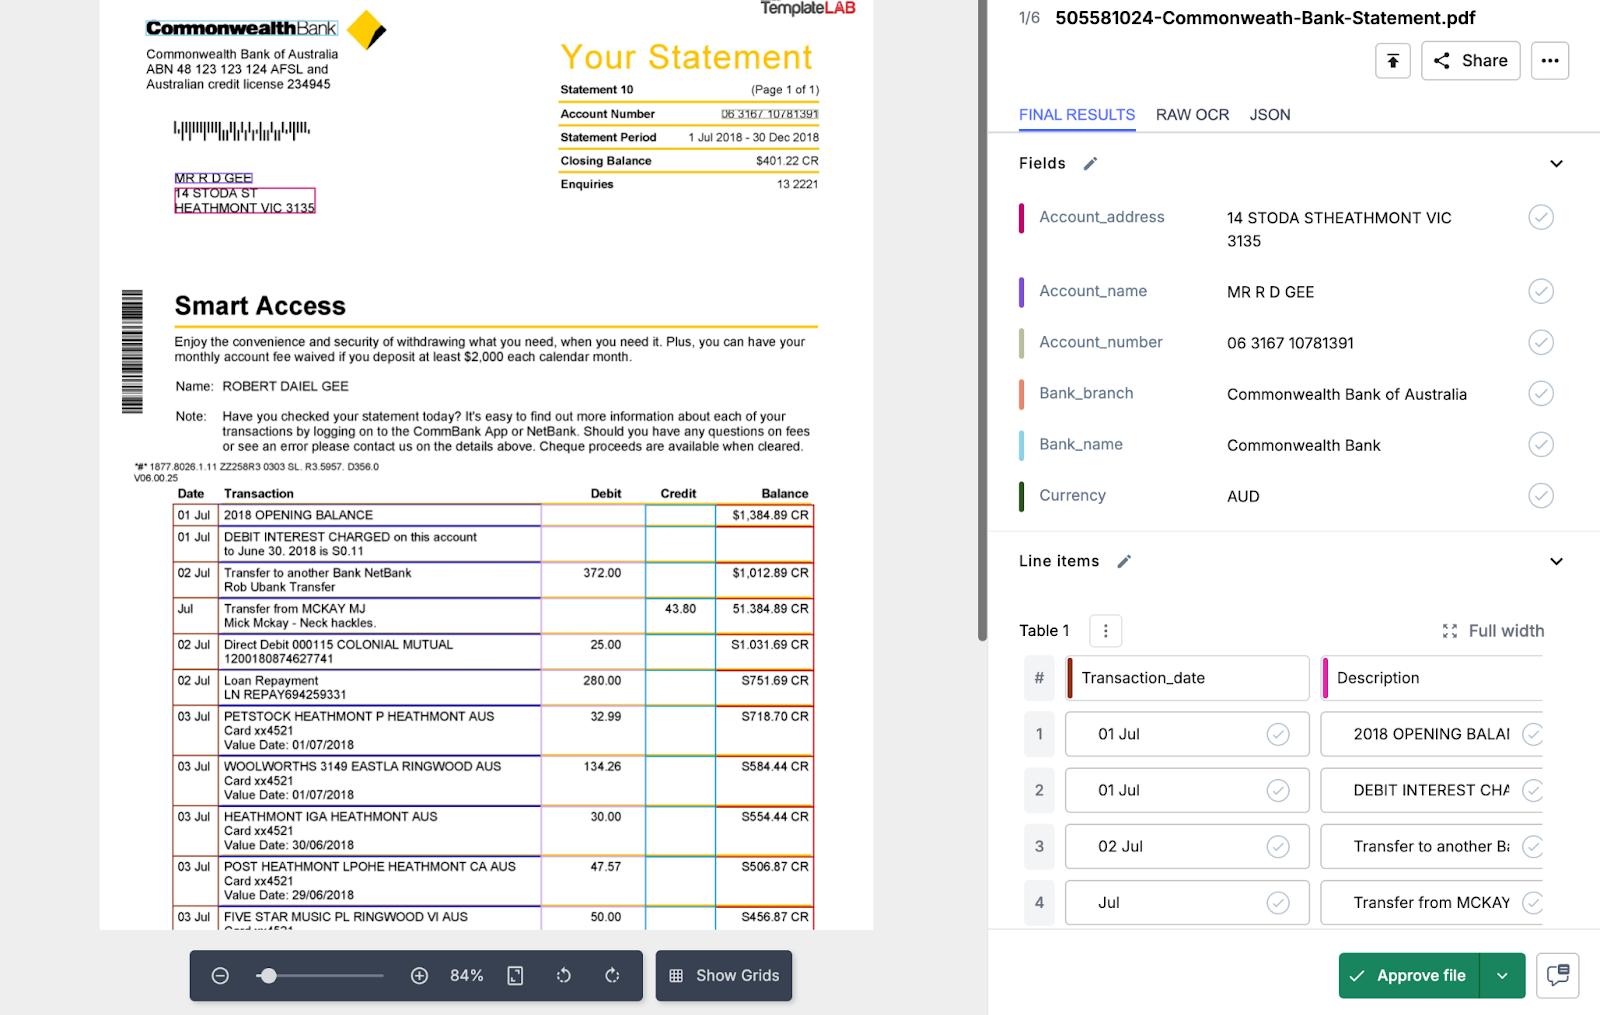Confirm row 4 transaction date Jul
Screen dimensions: 1600x1015
point(1278,902)
